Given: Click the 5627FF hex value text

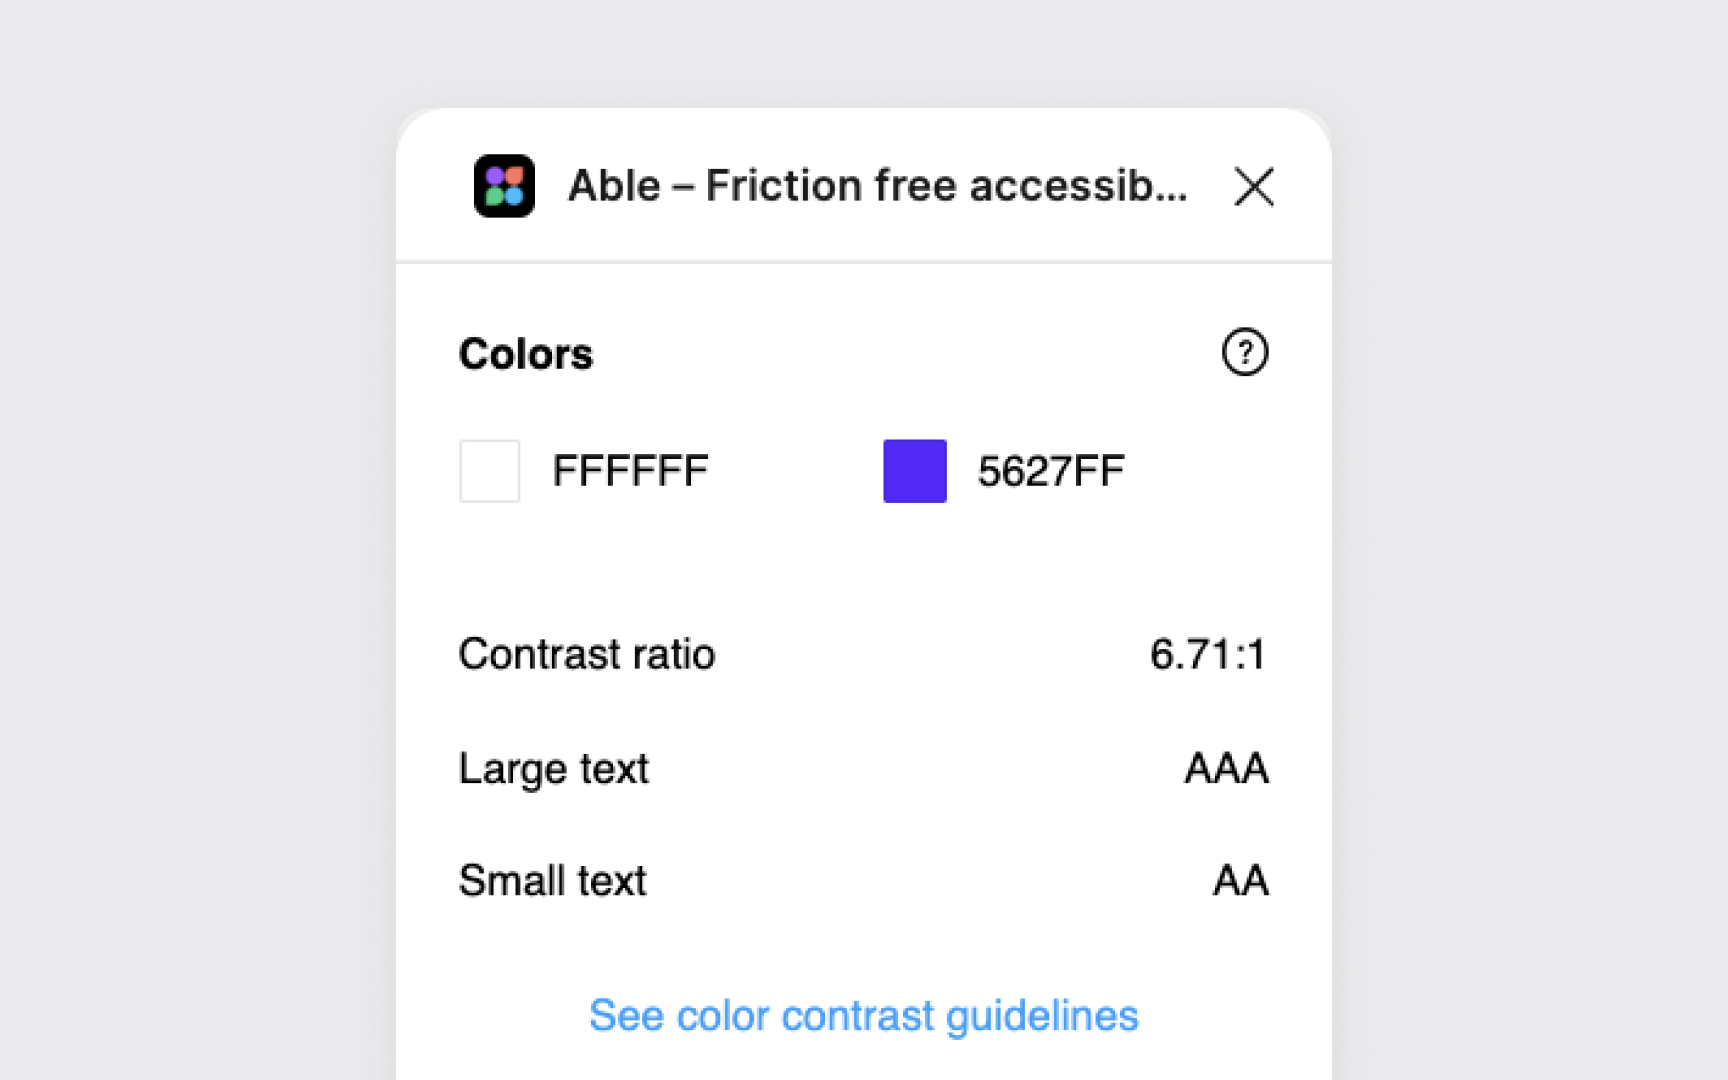Looking at the screenshot, I should [1052, 470].
